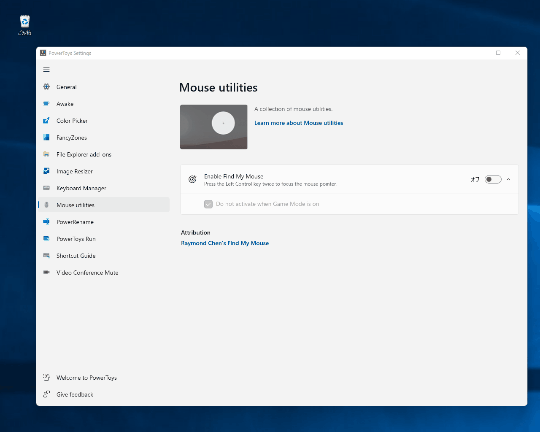Click the Attribution section label

click(195, 233)
